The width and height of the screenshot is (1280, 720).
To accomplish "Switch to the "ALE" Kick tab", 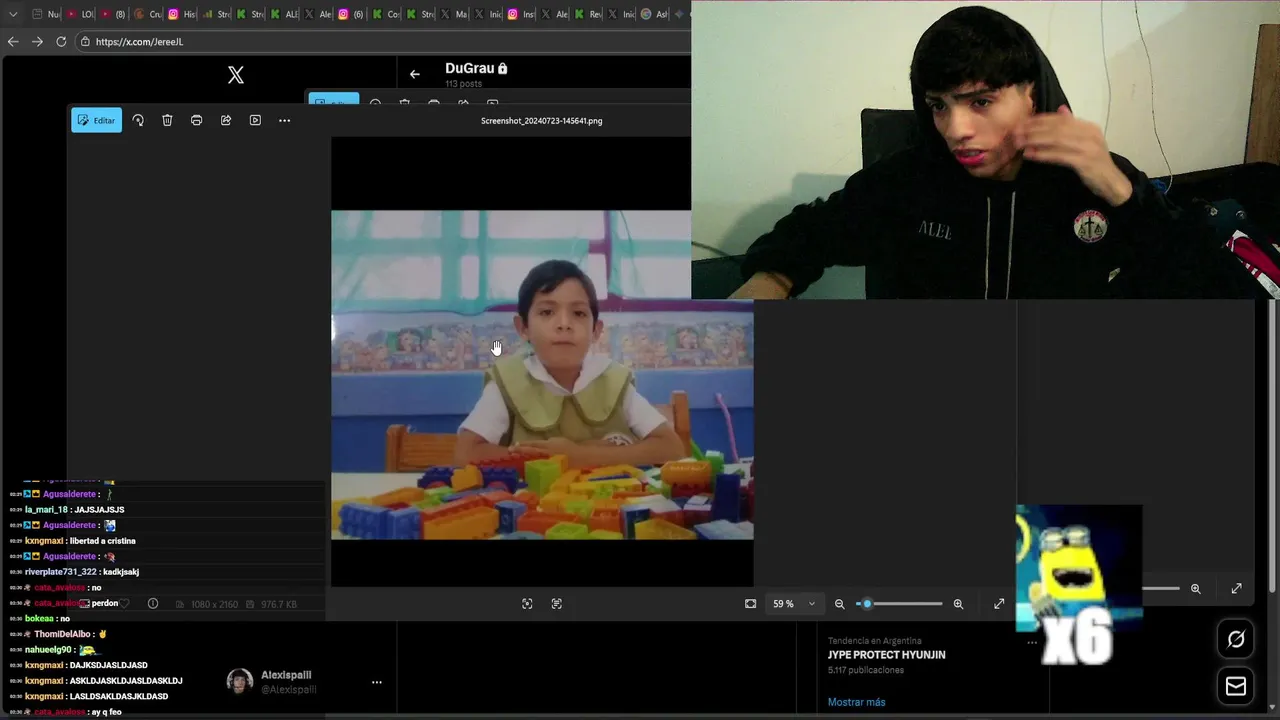I will tap(284, 14).
